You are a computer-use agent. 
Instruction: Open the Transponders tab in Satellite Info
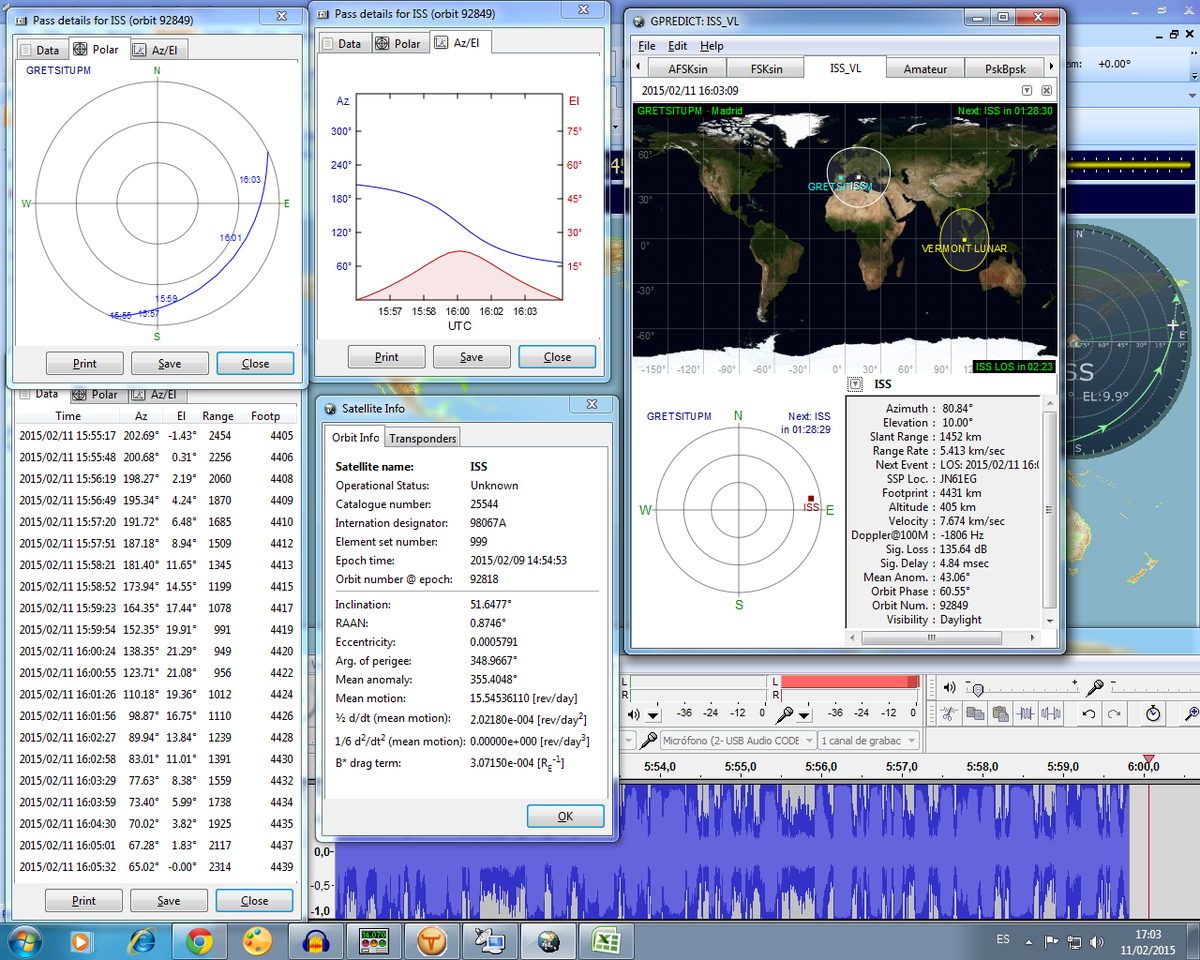pos(422,438)
